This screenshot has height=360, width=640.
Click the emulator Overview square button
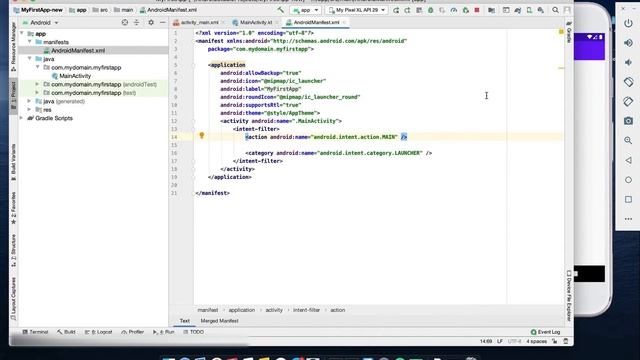coord(629,199)
